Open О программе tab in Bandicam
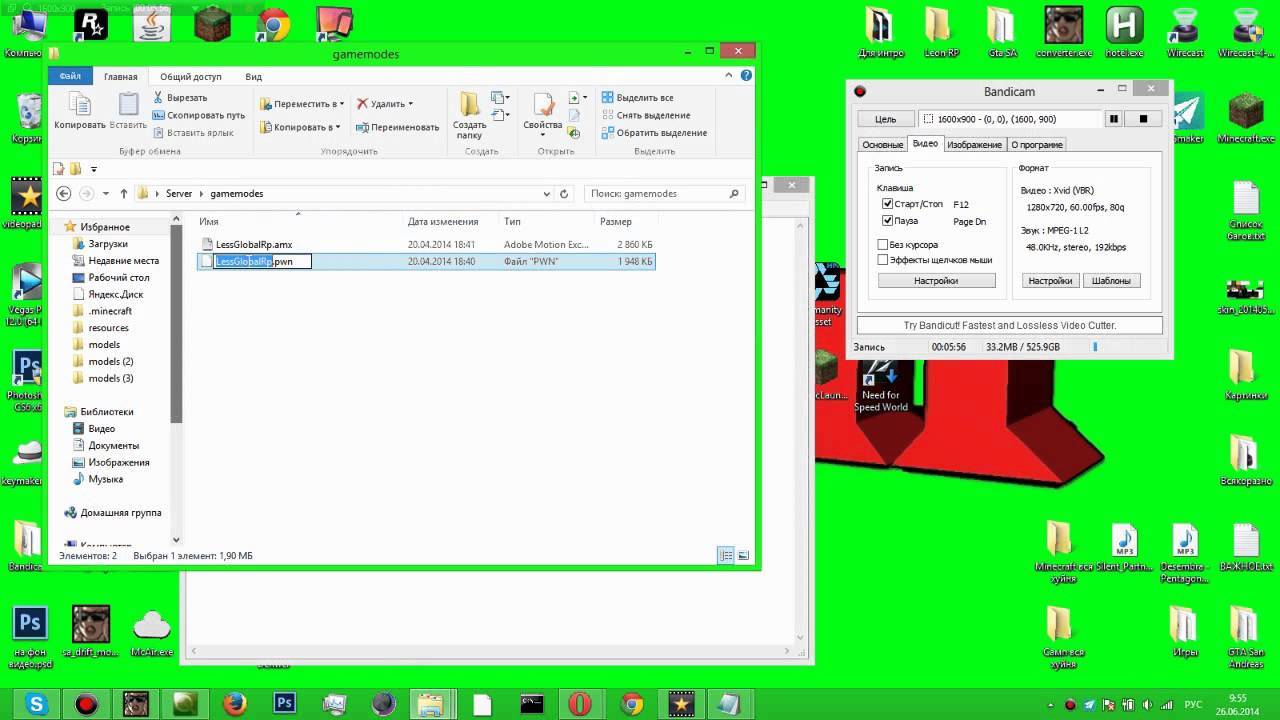1280x720 pixels. 1036,145
